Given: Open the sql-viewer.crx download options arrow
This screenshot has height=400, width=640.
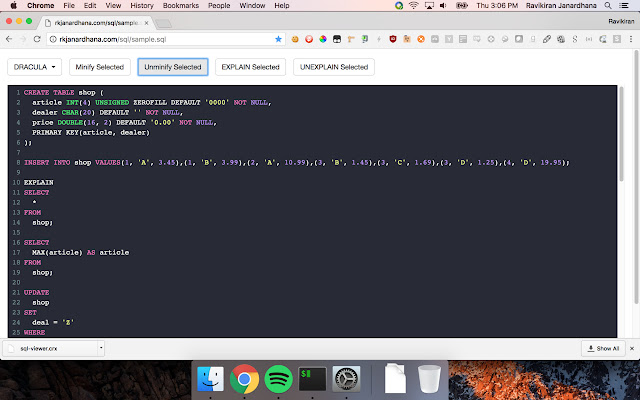Looking at the screenshot, I should click(x=101, y=348).
